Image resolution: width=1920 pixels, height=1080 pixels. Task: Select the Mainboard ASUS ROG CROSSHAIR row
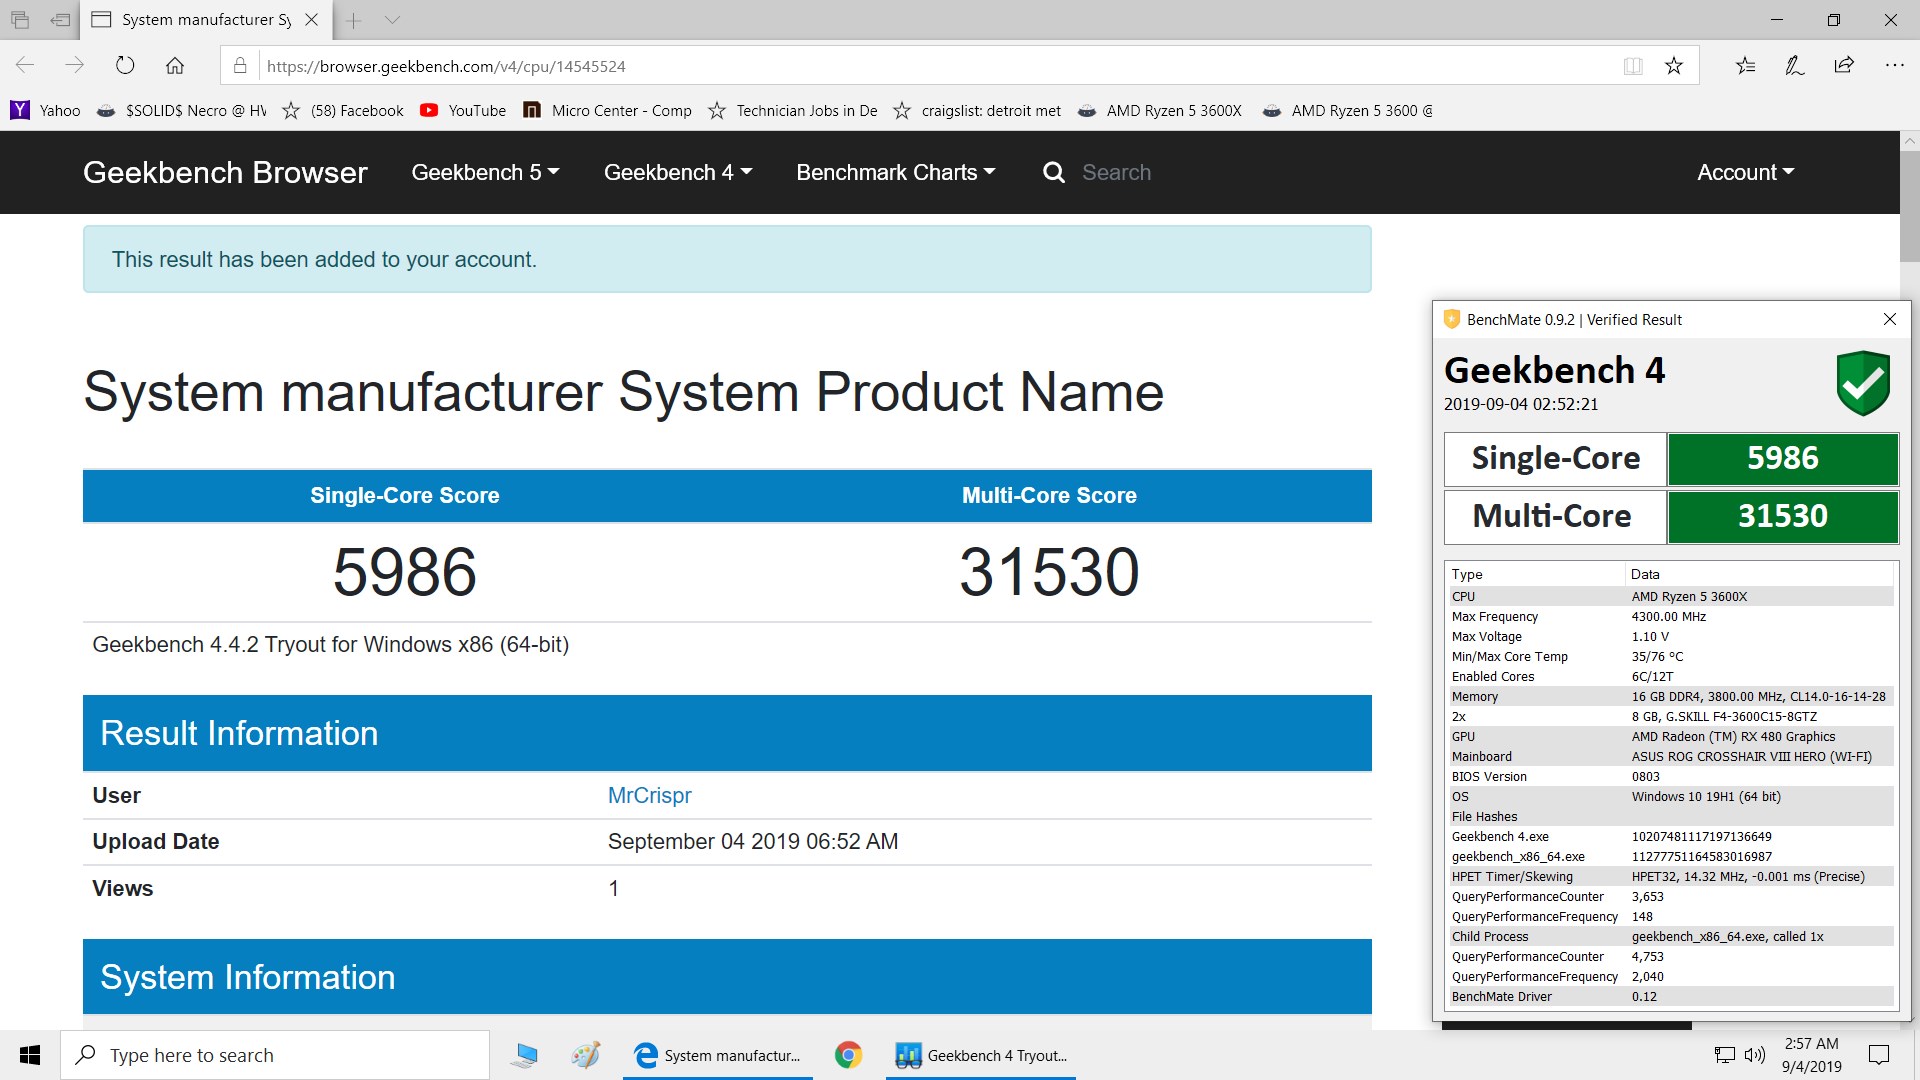coord(1671,756)
